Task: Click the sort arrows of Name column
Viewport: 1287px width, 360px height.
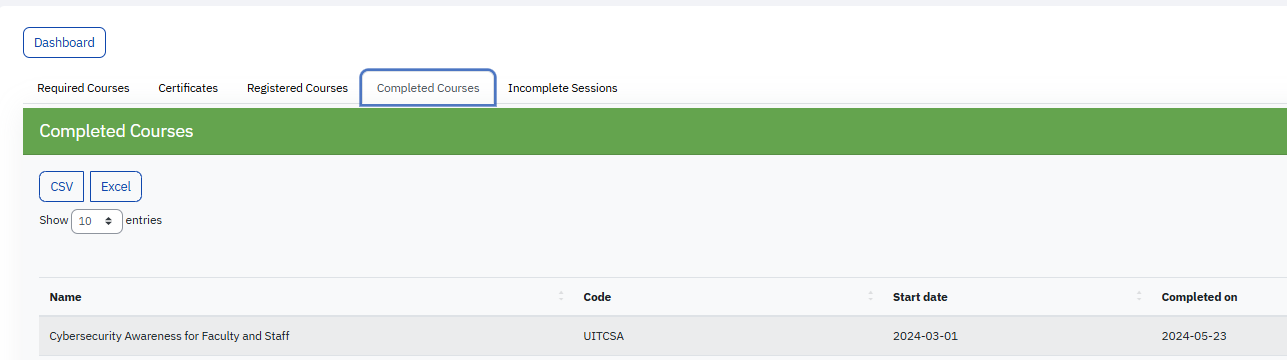Action: pos(560,297)
